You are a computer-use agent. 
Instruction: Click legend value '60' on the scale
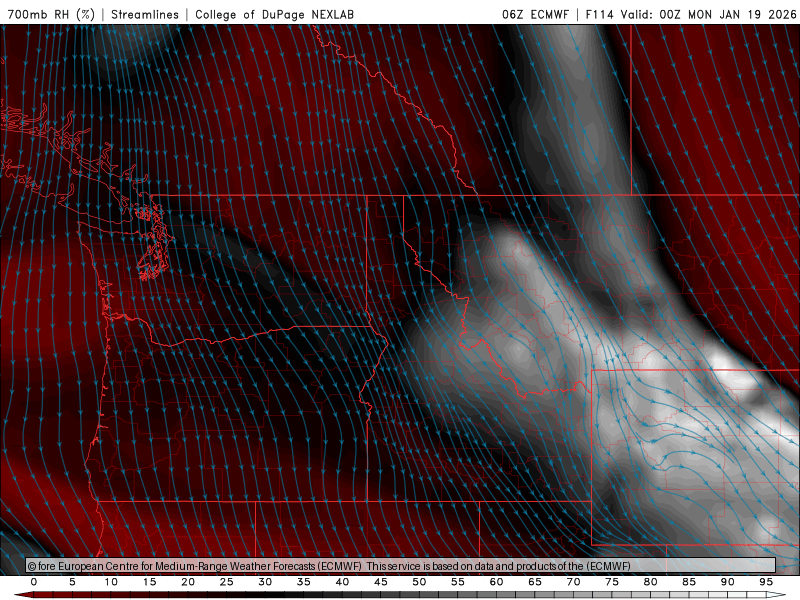pos(496,582)
